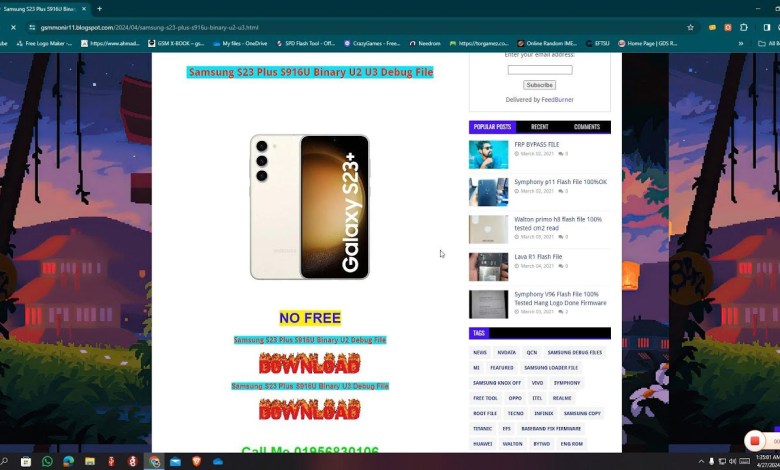Launch Brave browser from the taskbar
The width and height of the screenshot is (780, 470).
[195, 462]
